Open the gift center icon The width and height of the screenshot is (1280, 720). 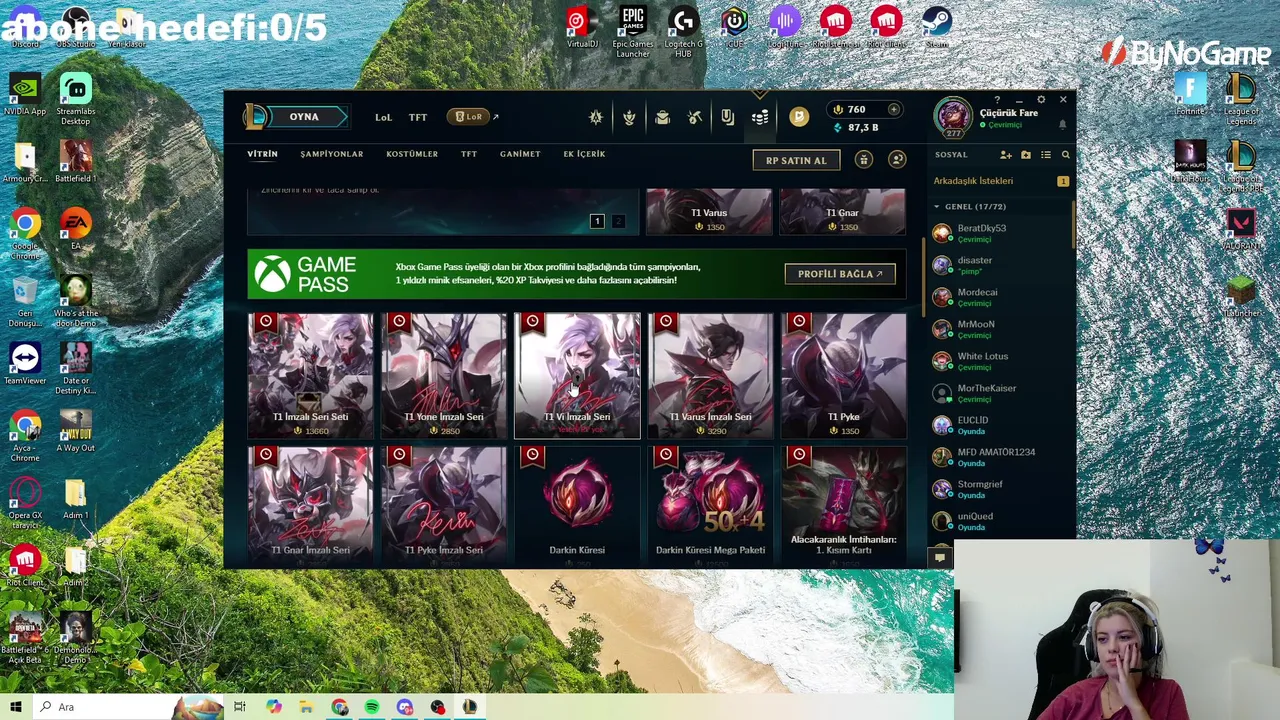tap(864, 160)
